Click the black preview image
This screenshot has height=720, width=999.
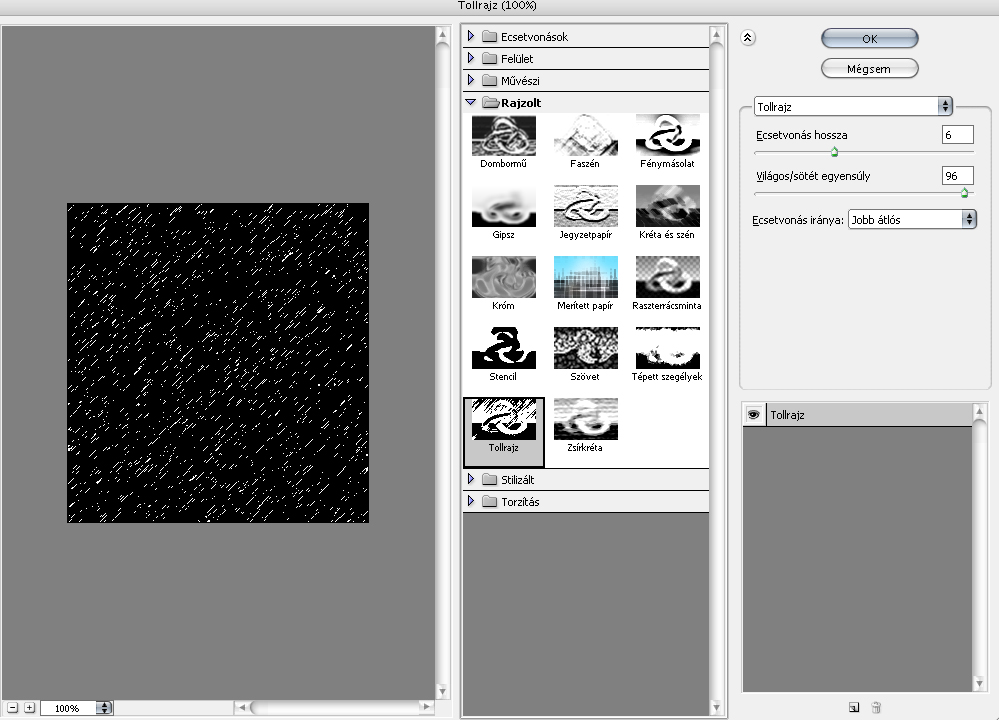[x=218, y=363]
